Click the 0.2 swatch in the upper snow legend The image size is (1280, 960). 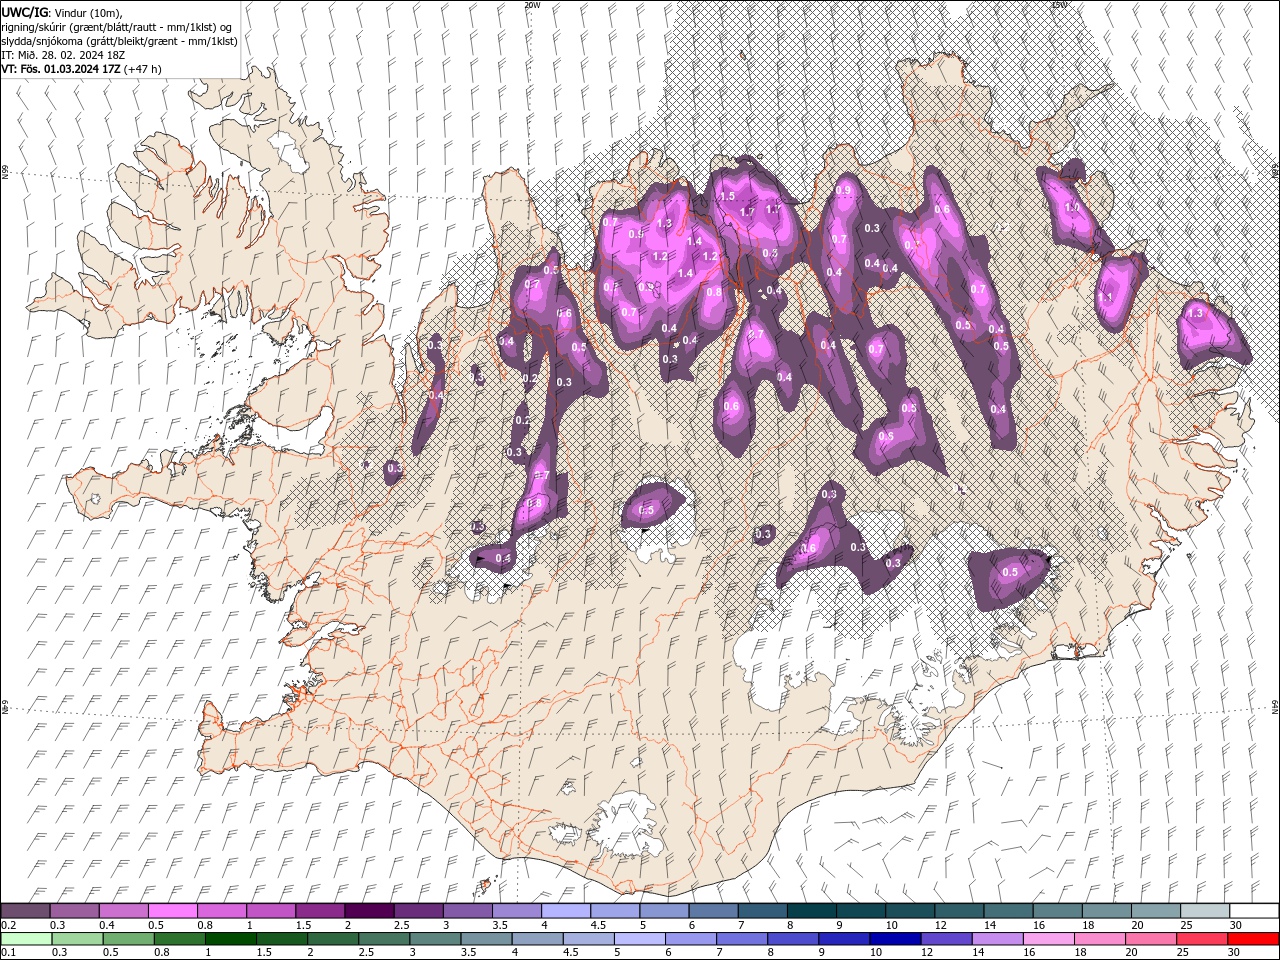point(25,911)
